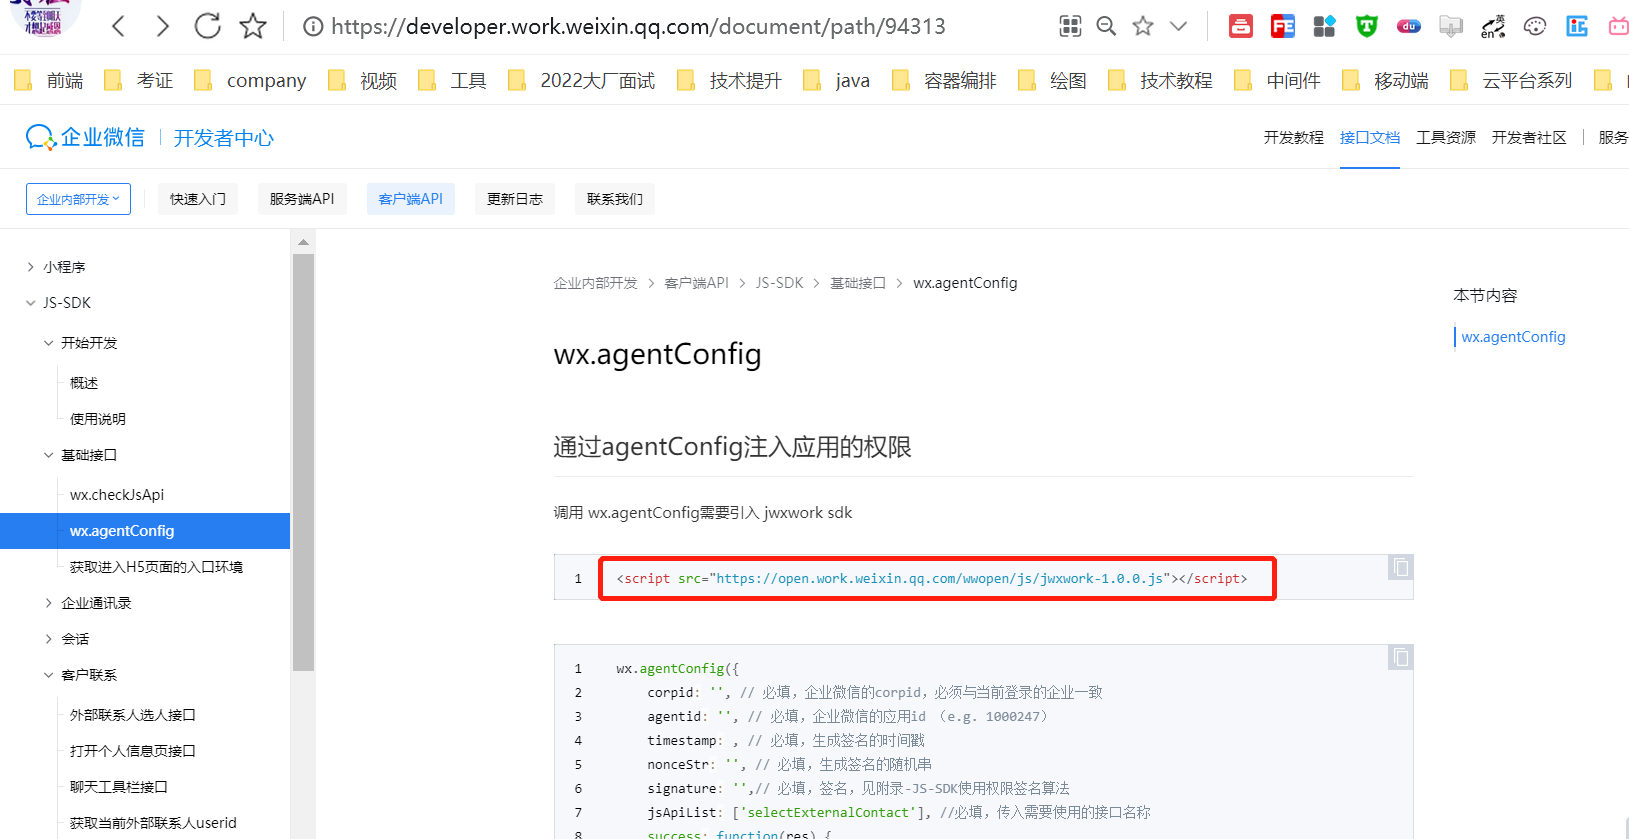Click the zoom out magnifier icon
Image resolution: width=1629 pixels, height=839 pixels.
(1106, 27)
